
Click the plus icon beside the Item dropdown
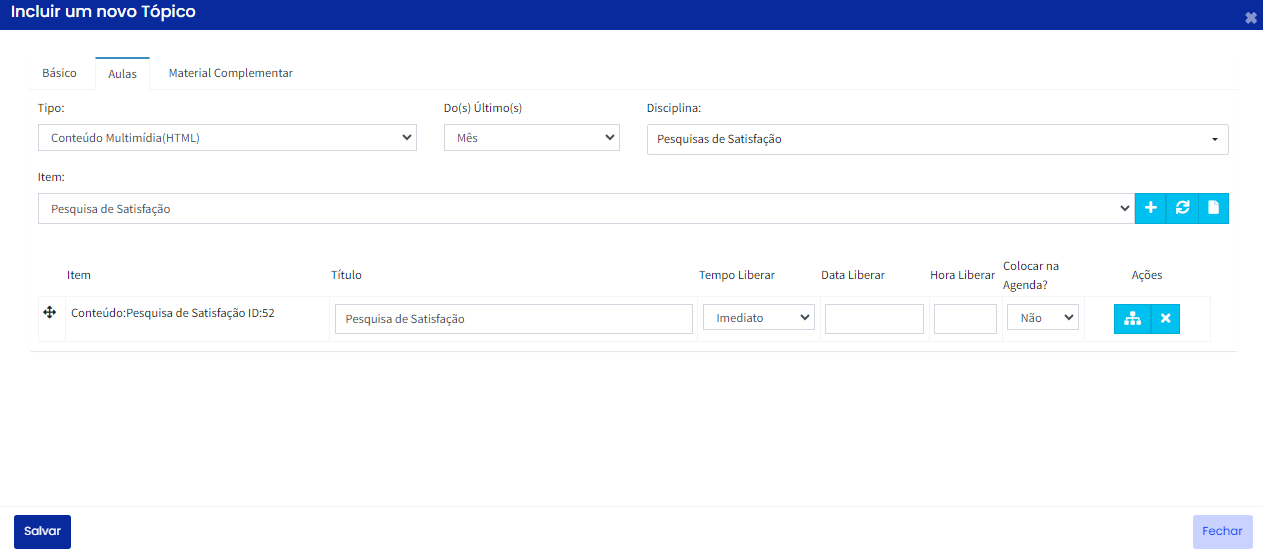[x=1151, y=208]
